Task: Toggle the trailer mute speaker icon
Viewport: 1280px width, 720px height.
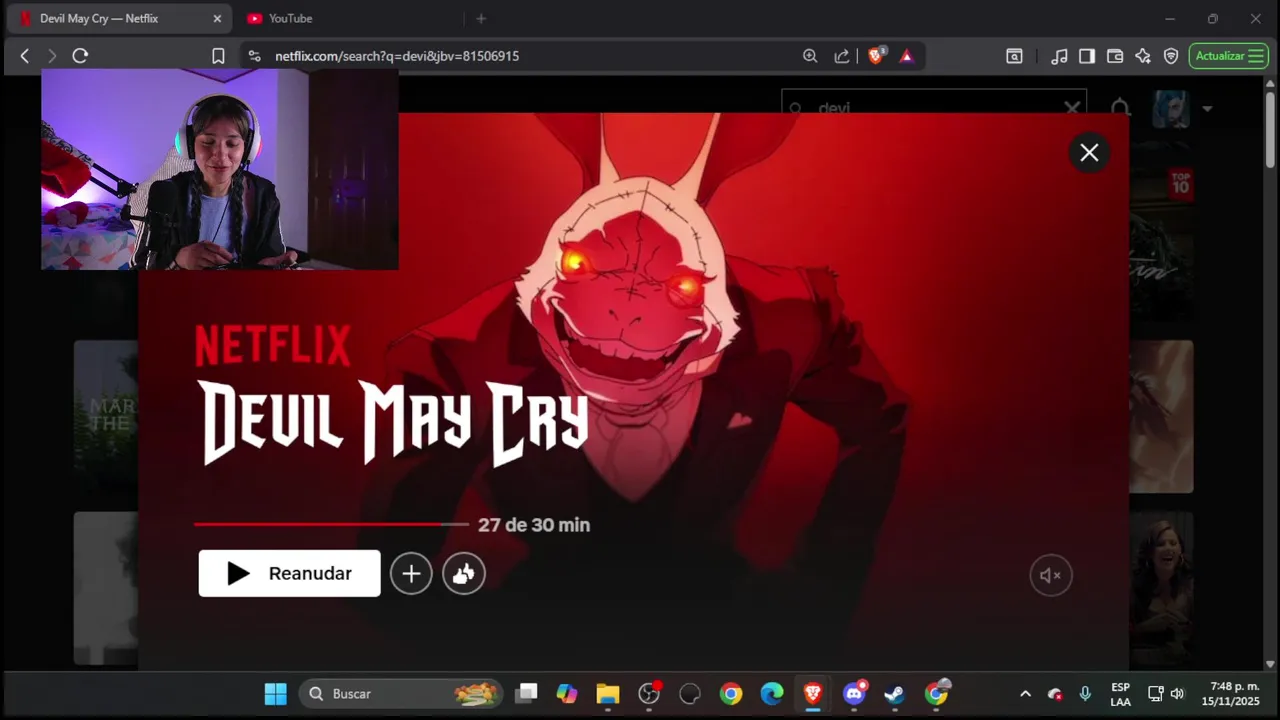Action: [x=1050, y=575]
